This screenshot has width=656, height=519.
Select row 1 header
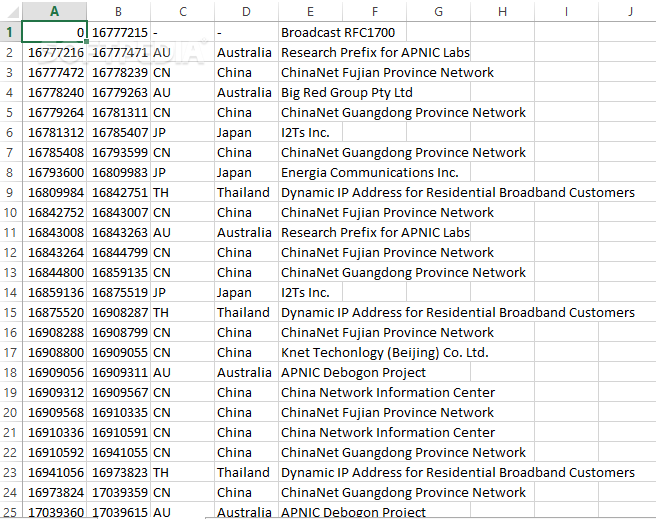pyautogui.click(x=10, y=32)
